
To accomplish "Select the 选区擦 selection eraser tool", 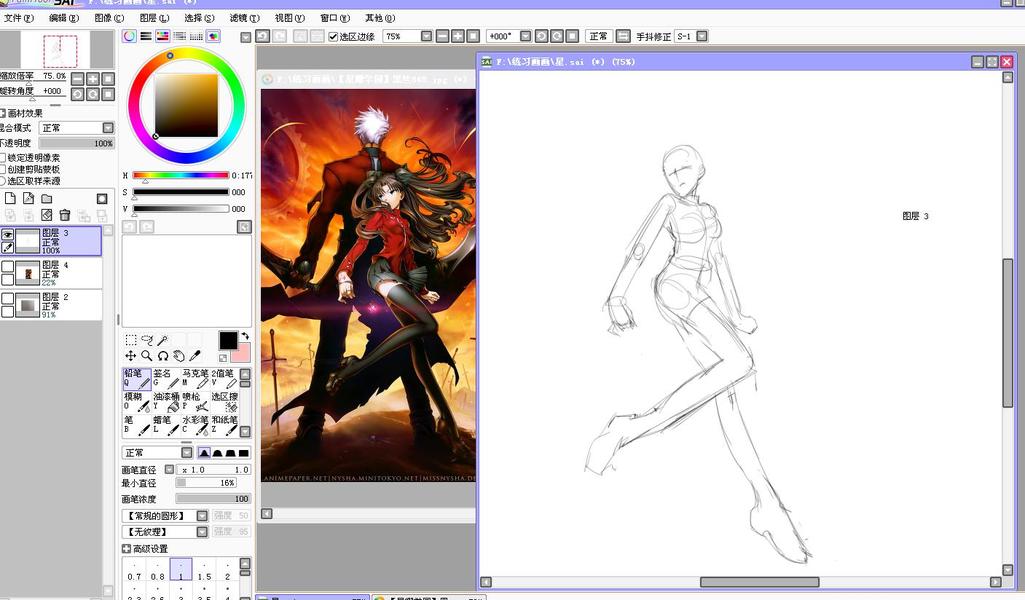I will coord(224,401).
